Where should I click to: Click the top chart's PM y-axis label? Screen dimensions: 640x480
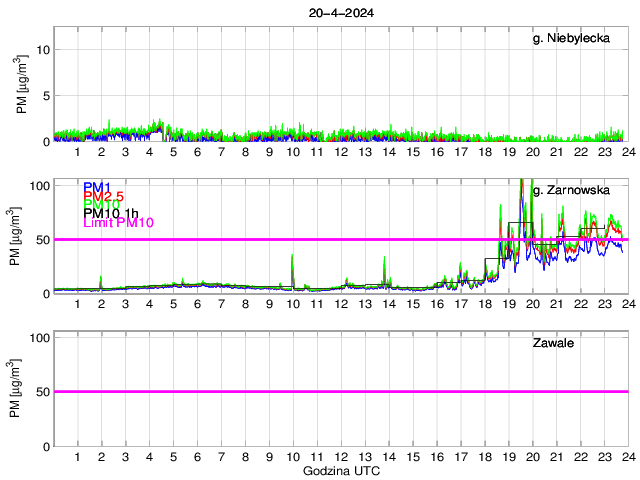coord(23,84)
